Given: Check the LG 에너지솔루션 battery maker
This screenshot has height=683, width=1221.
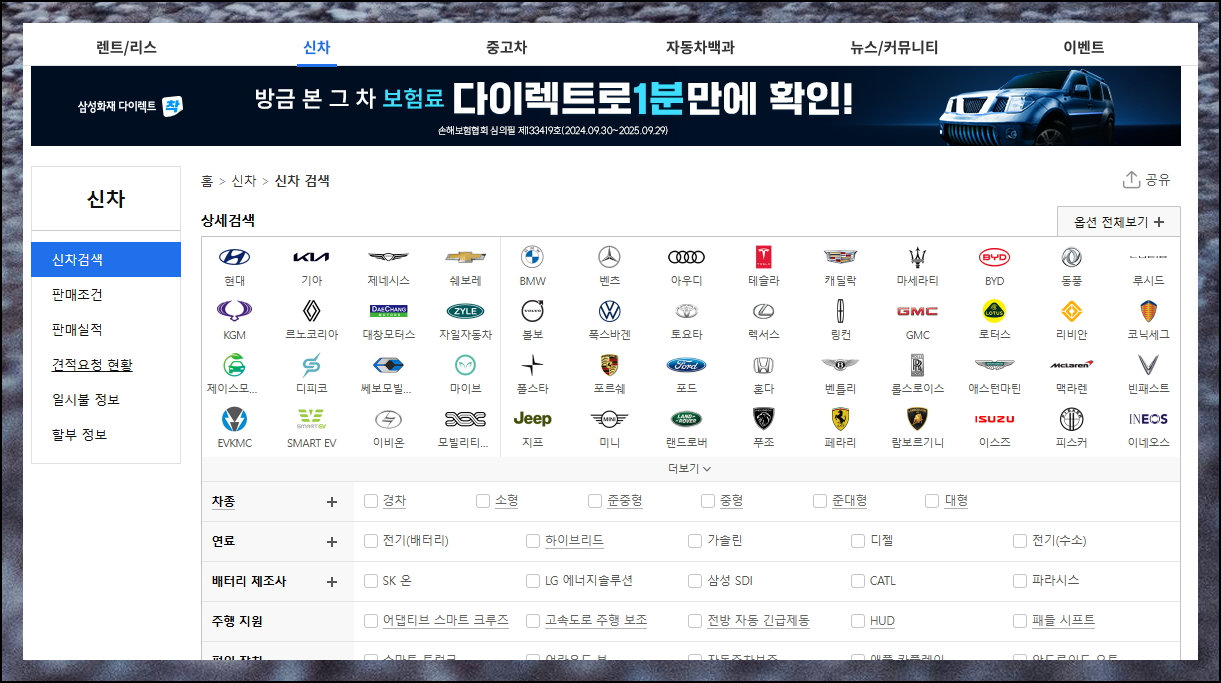Looking at the screenshot, I should (x=533, y=580).
